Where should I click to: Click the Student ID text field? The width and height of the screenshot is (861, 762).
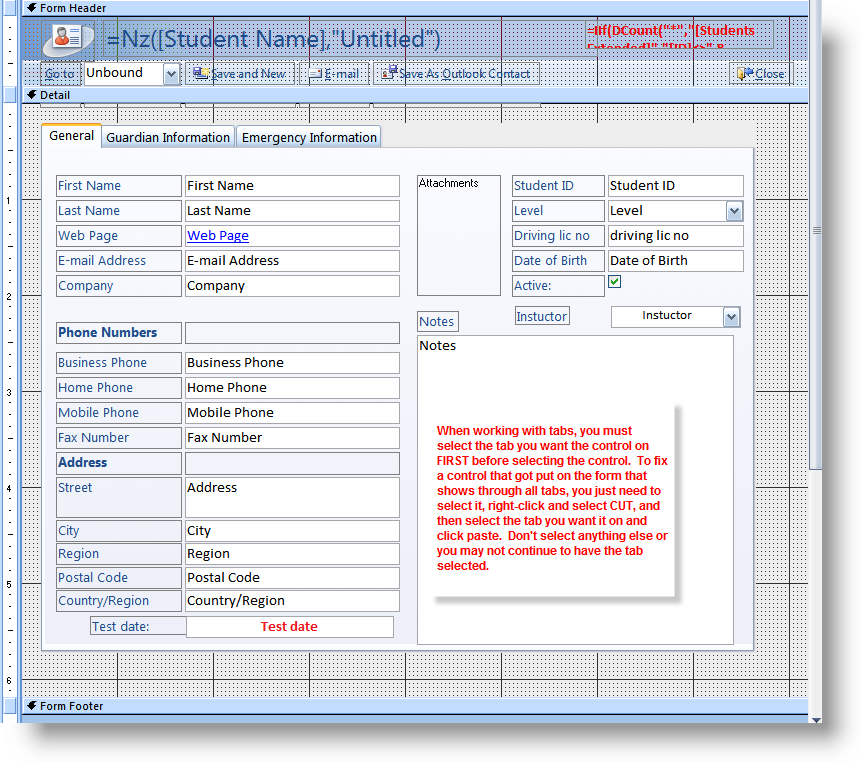click(x=675, y=186)
